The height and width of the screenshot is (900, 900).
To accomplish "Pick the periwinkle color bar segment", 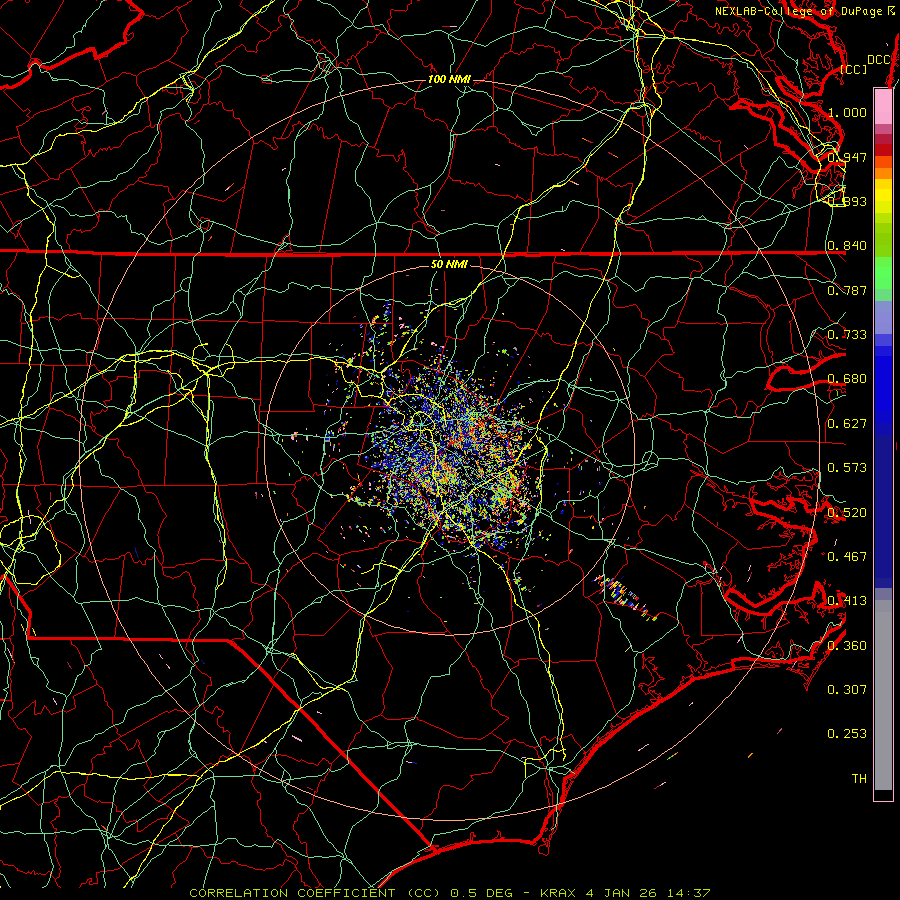I will [883, 317].
